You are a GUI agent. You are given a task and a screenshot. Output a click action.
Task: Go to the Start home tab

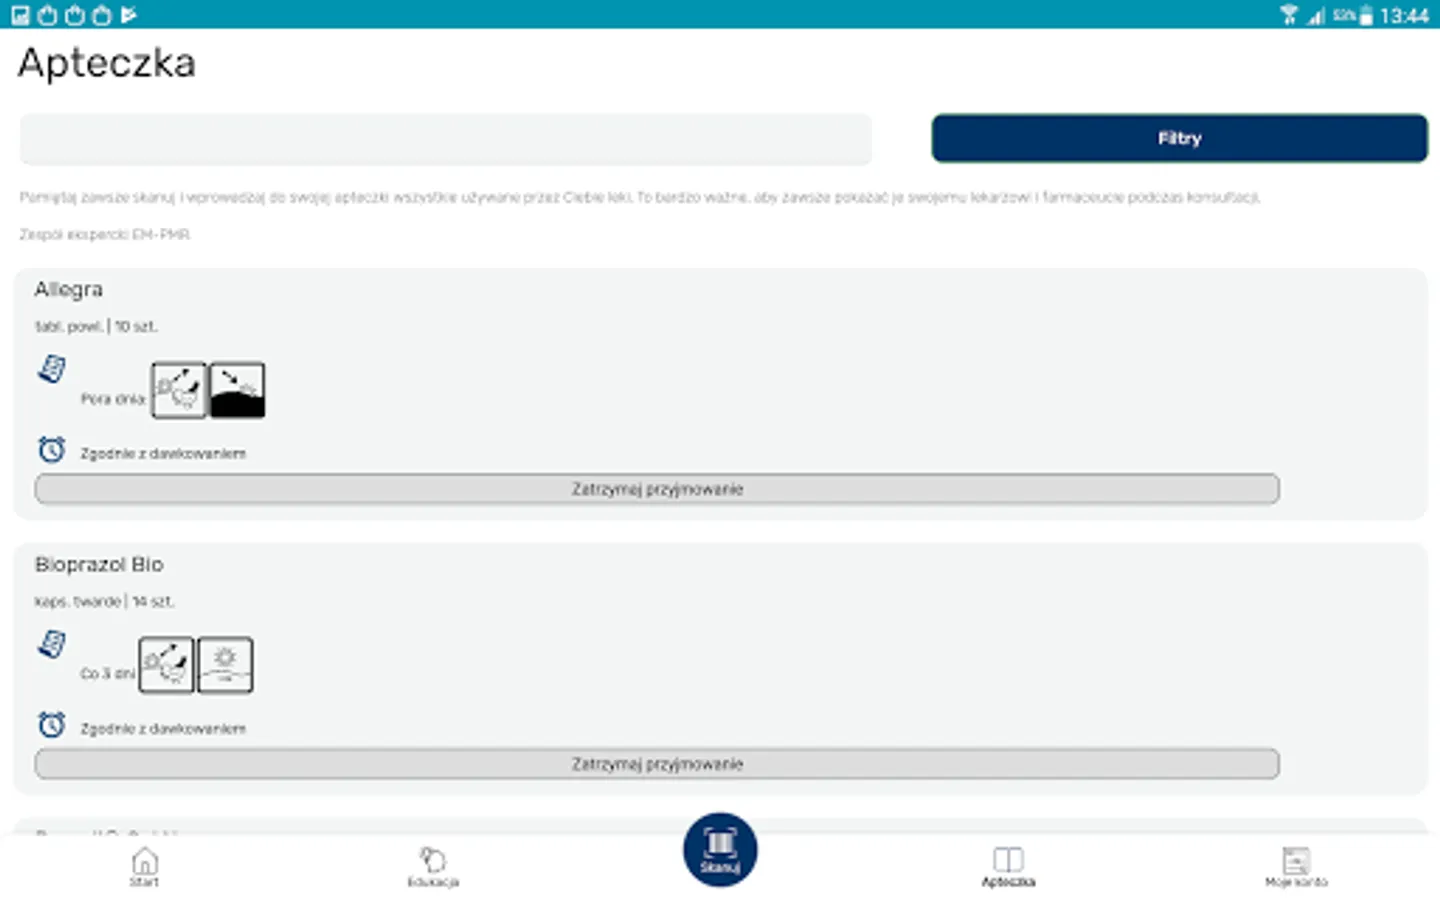pyautogui.click(x=145, y=866)
